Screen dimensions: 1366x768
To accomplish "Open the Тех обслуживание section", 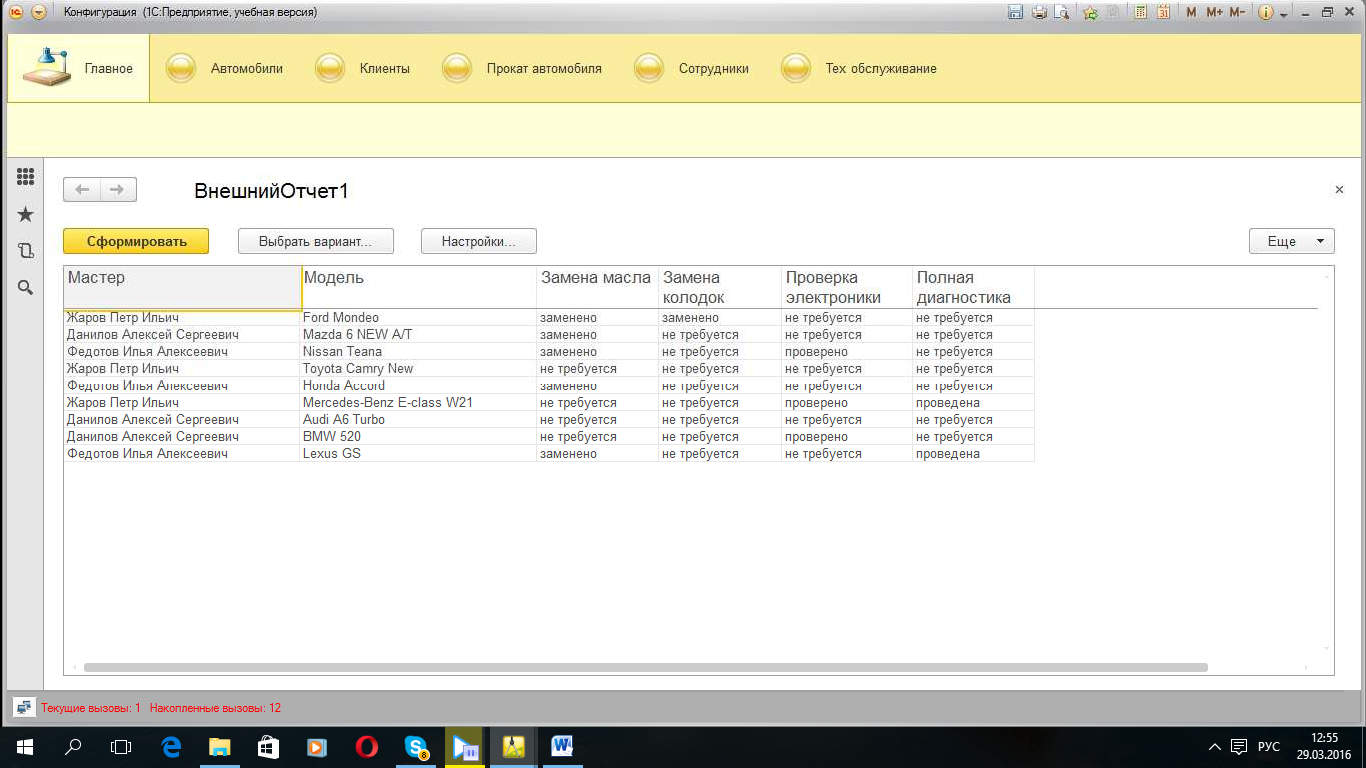I will 859,69.
